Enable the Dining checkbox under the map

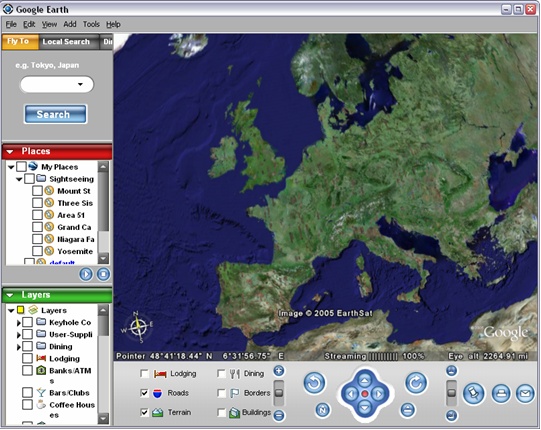[x=221, y=373]
